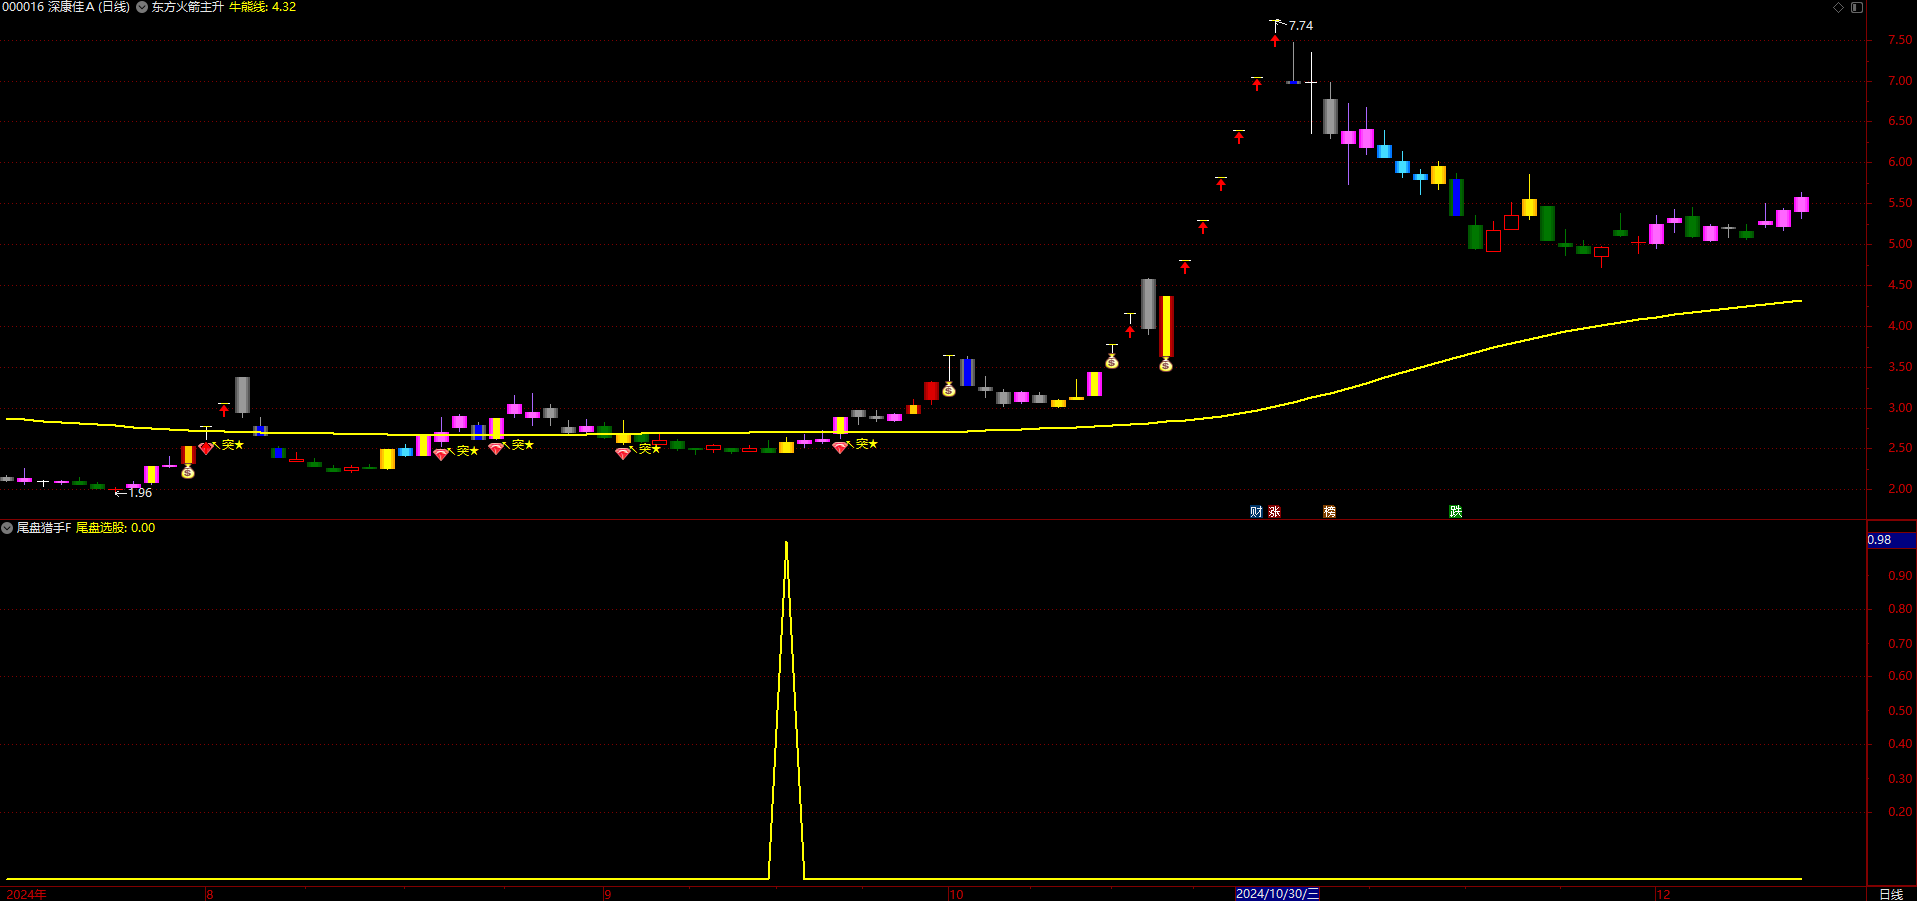The image size is (1917, 901).
Task: Click the highlighted 0.98 value on sub-chart axis
Action: coord(1890,540)
